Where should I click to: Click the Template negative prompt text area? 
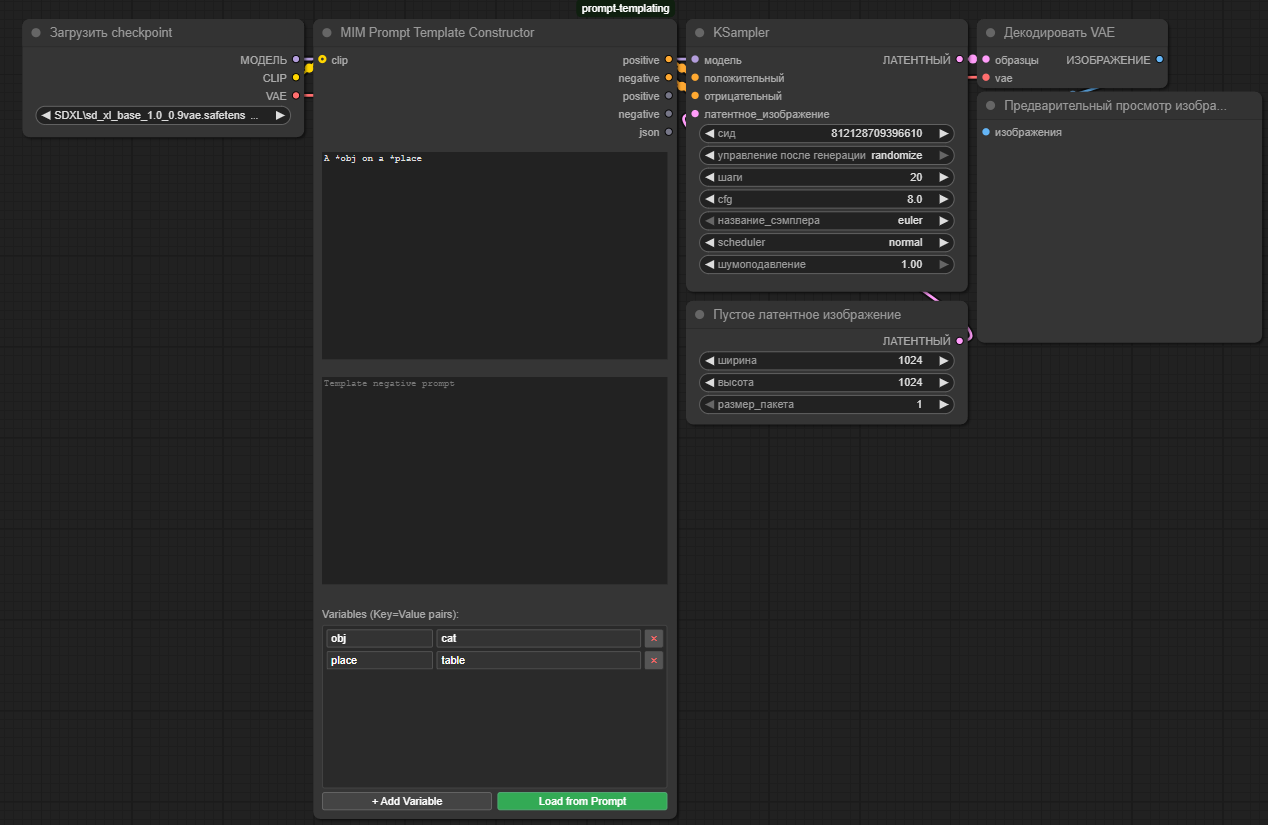pyautogui.click(x=494, y=481)
